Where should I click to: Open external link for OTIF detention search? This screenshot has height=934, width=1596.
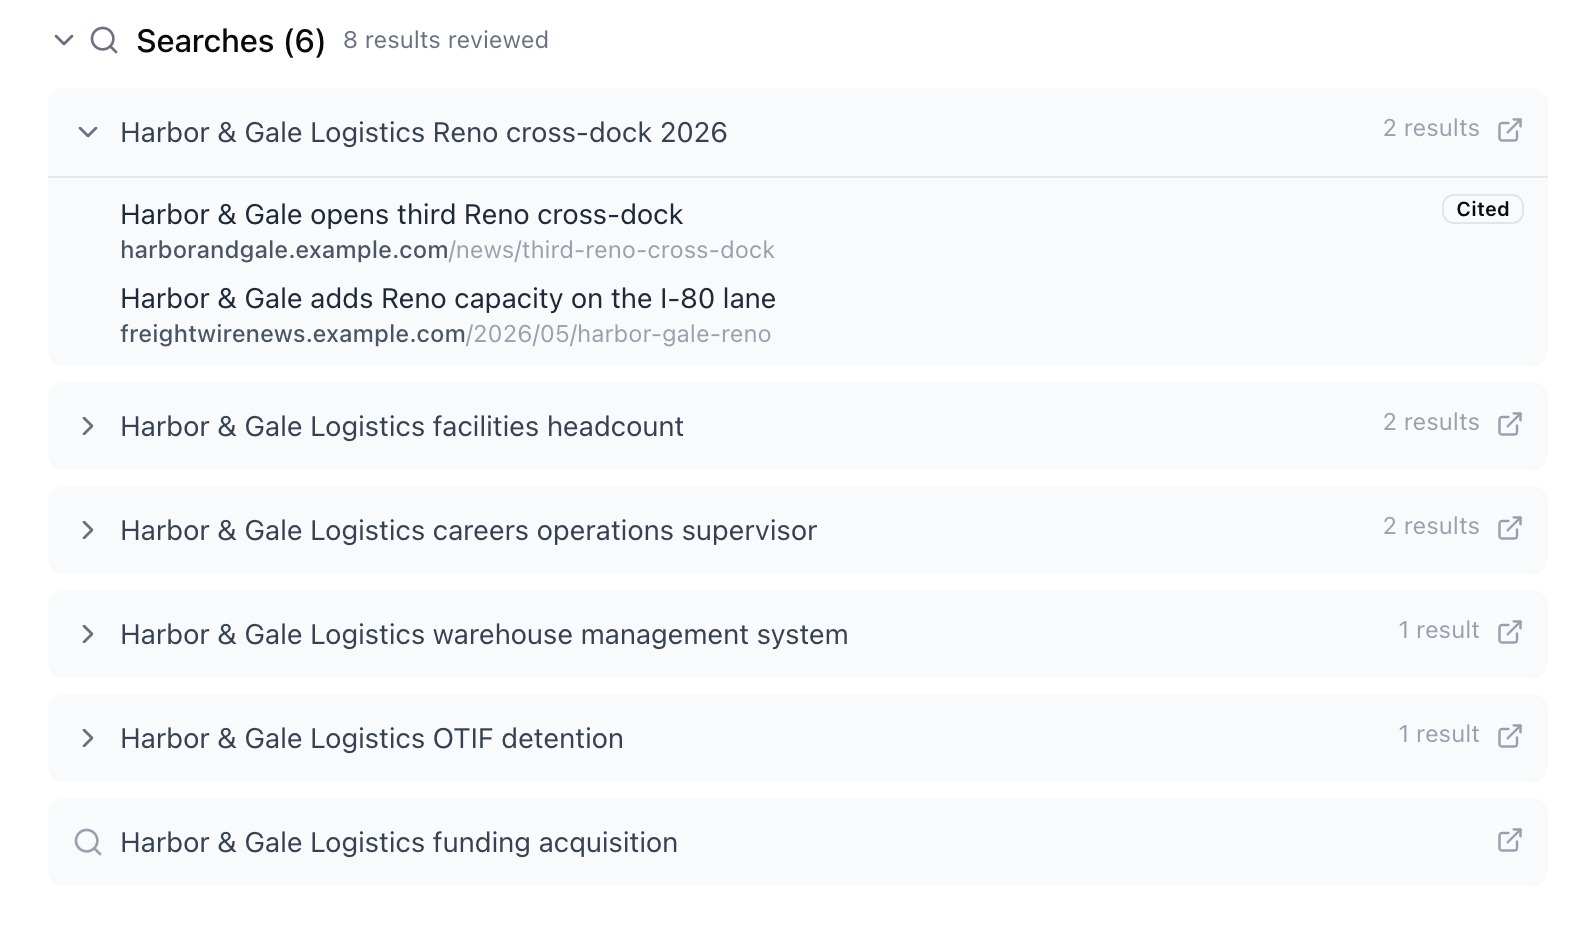tap(1510, 736)
